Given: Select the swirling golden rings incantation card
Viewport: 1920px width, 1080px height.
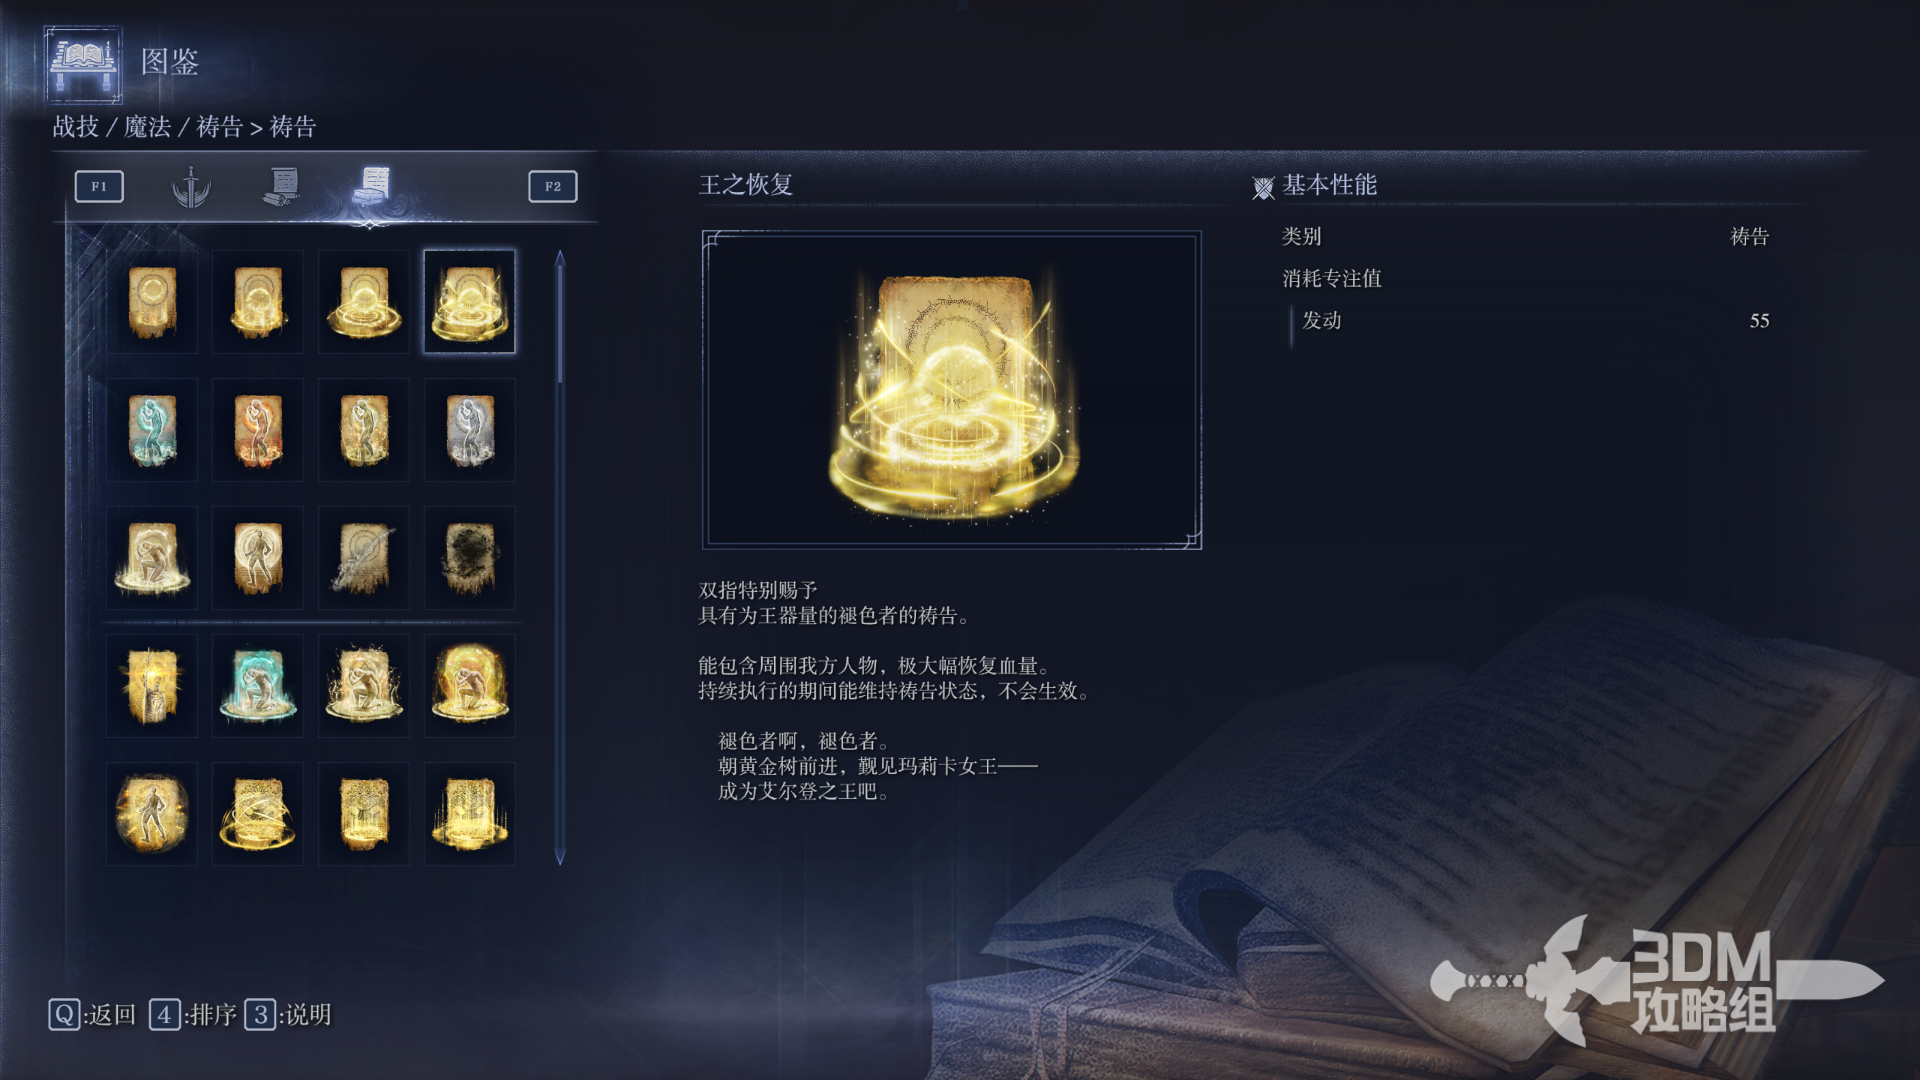Looking at the screenshot, I should point(258,814).
